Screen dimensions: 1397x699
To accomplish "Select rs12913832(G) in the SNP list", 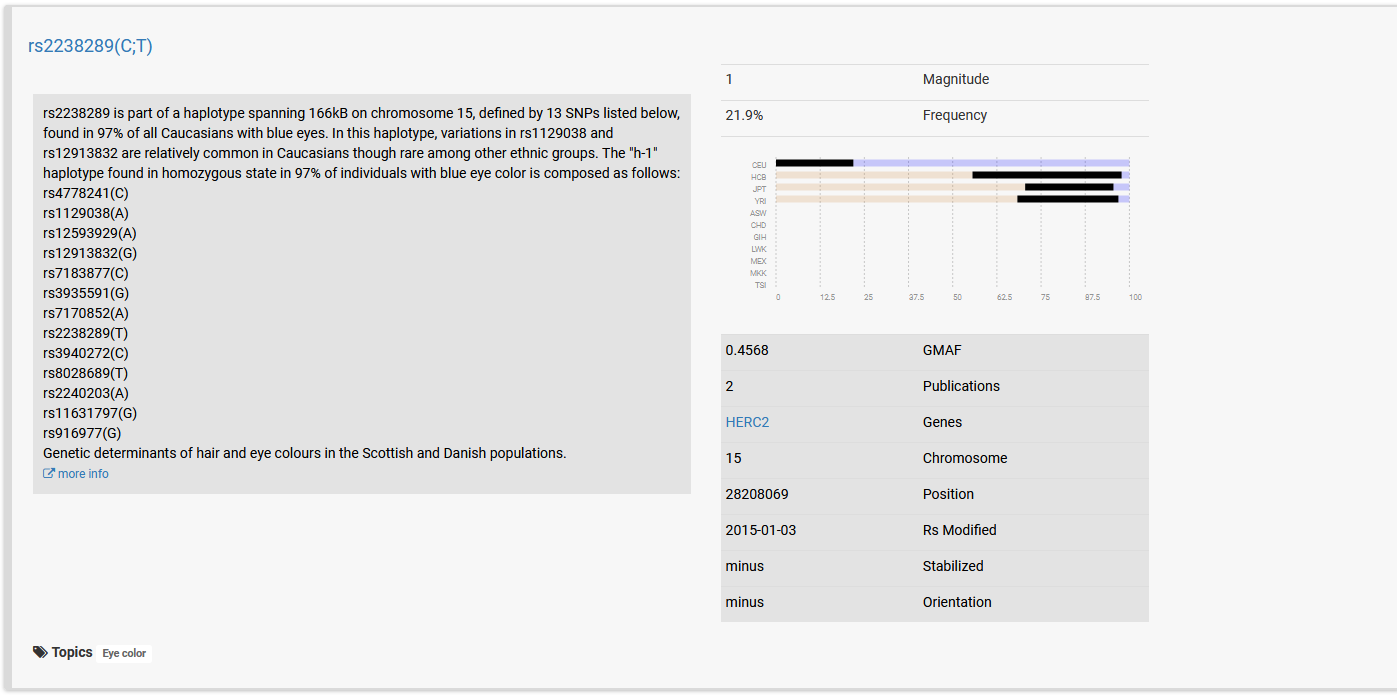I will [90, 253].
